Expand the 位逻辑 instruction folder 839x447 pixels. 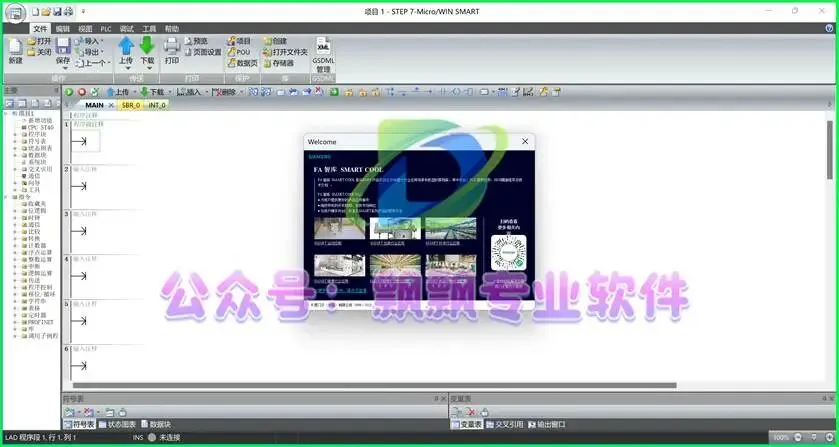[x=15, y=211]
